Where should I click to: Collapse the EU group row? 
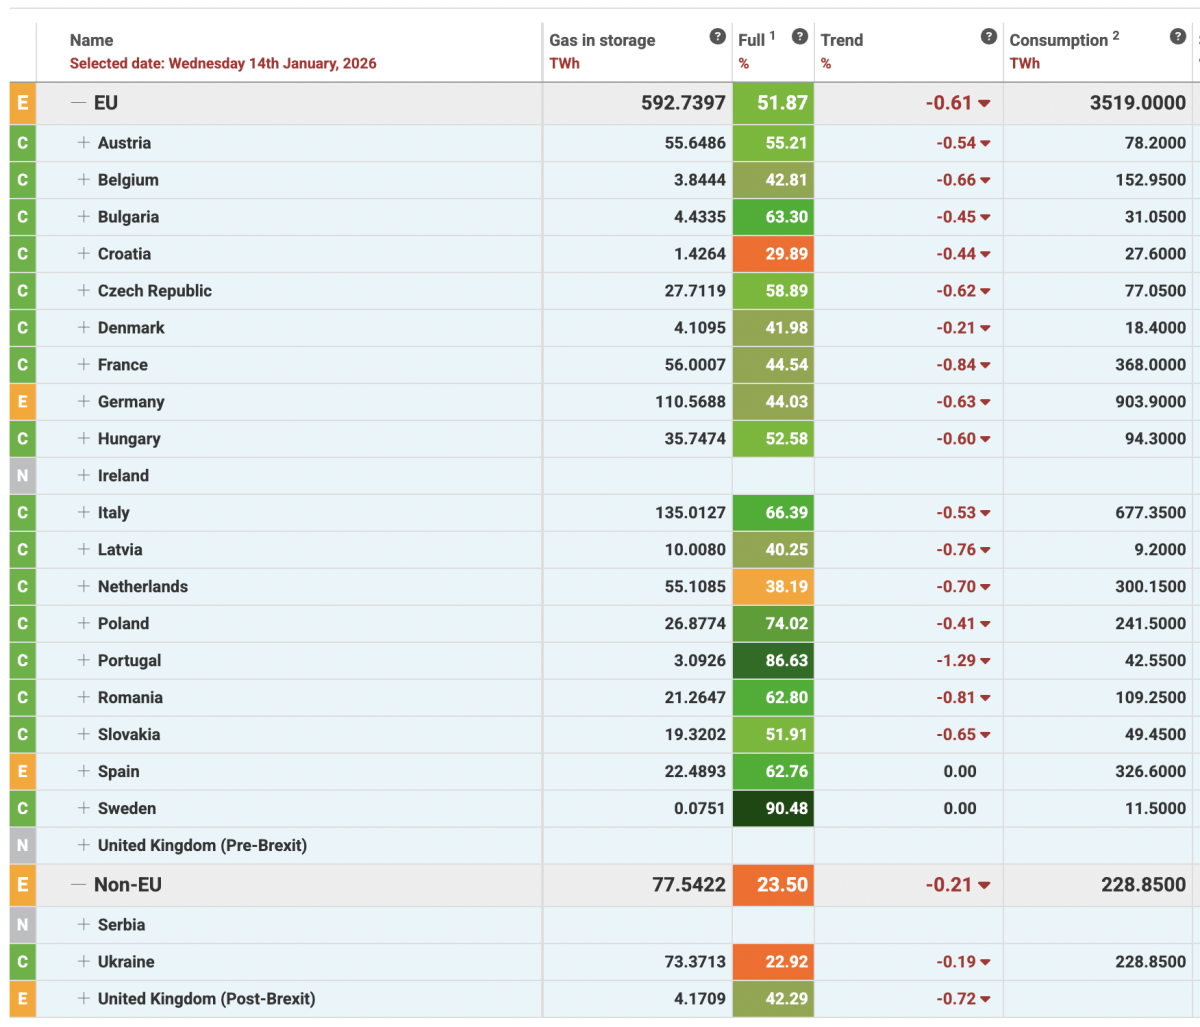[x=78, y=103]
